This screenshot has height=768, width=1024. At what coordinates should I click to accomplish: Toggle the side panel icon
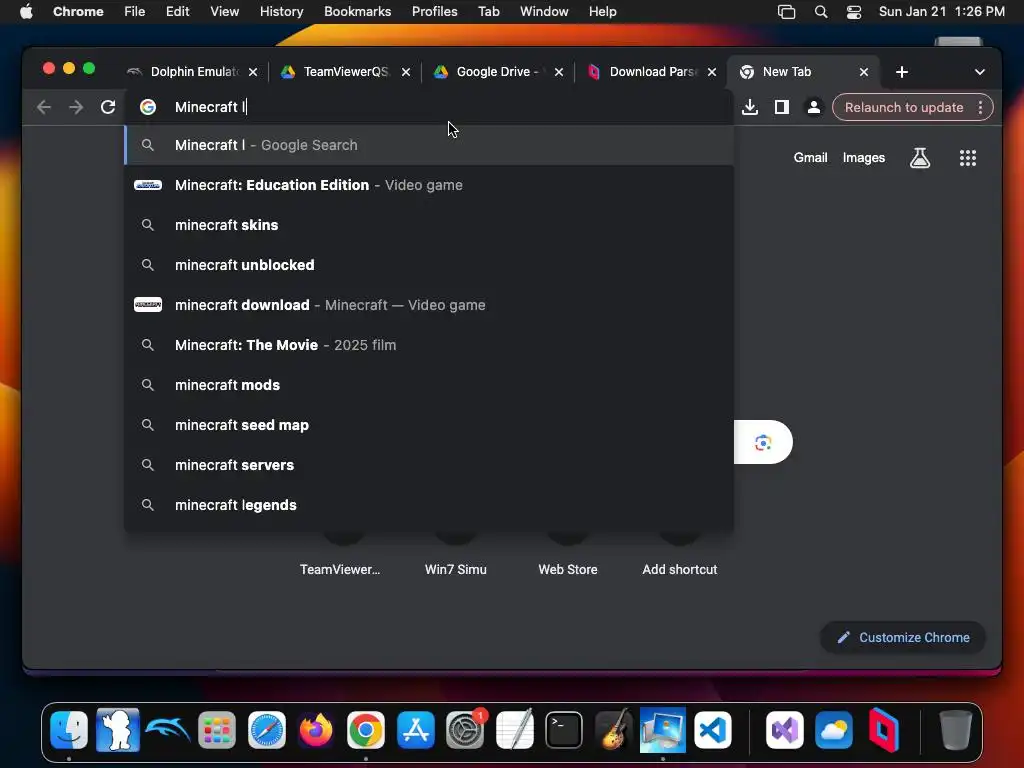click(782, 107)
